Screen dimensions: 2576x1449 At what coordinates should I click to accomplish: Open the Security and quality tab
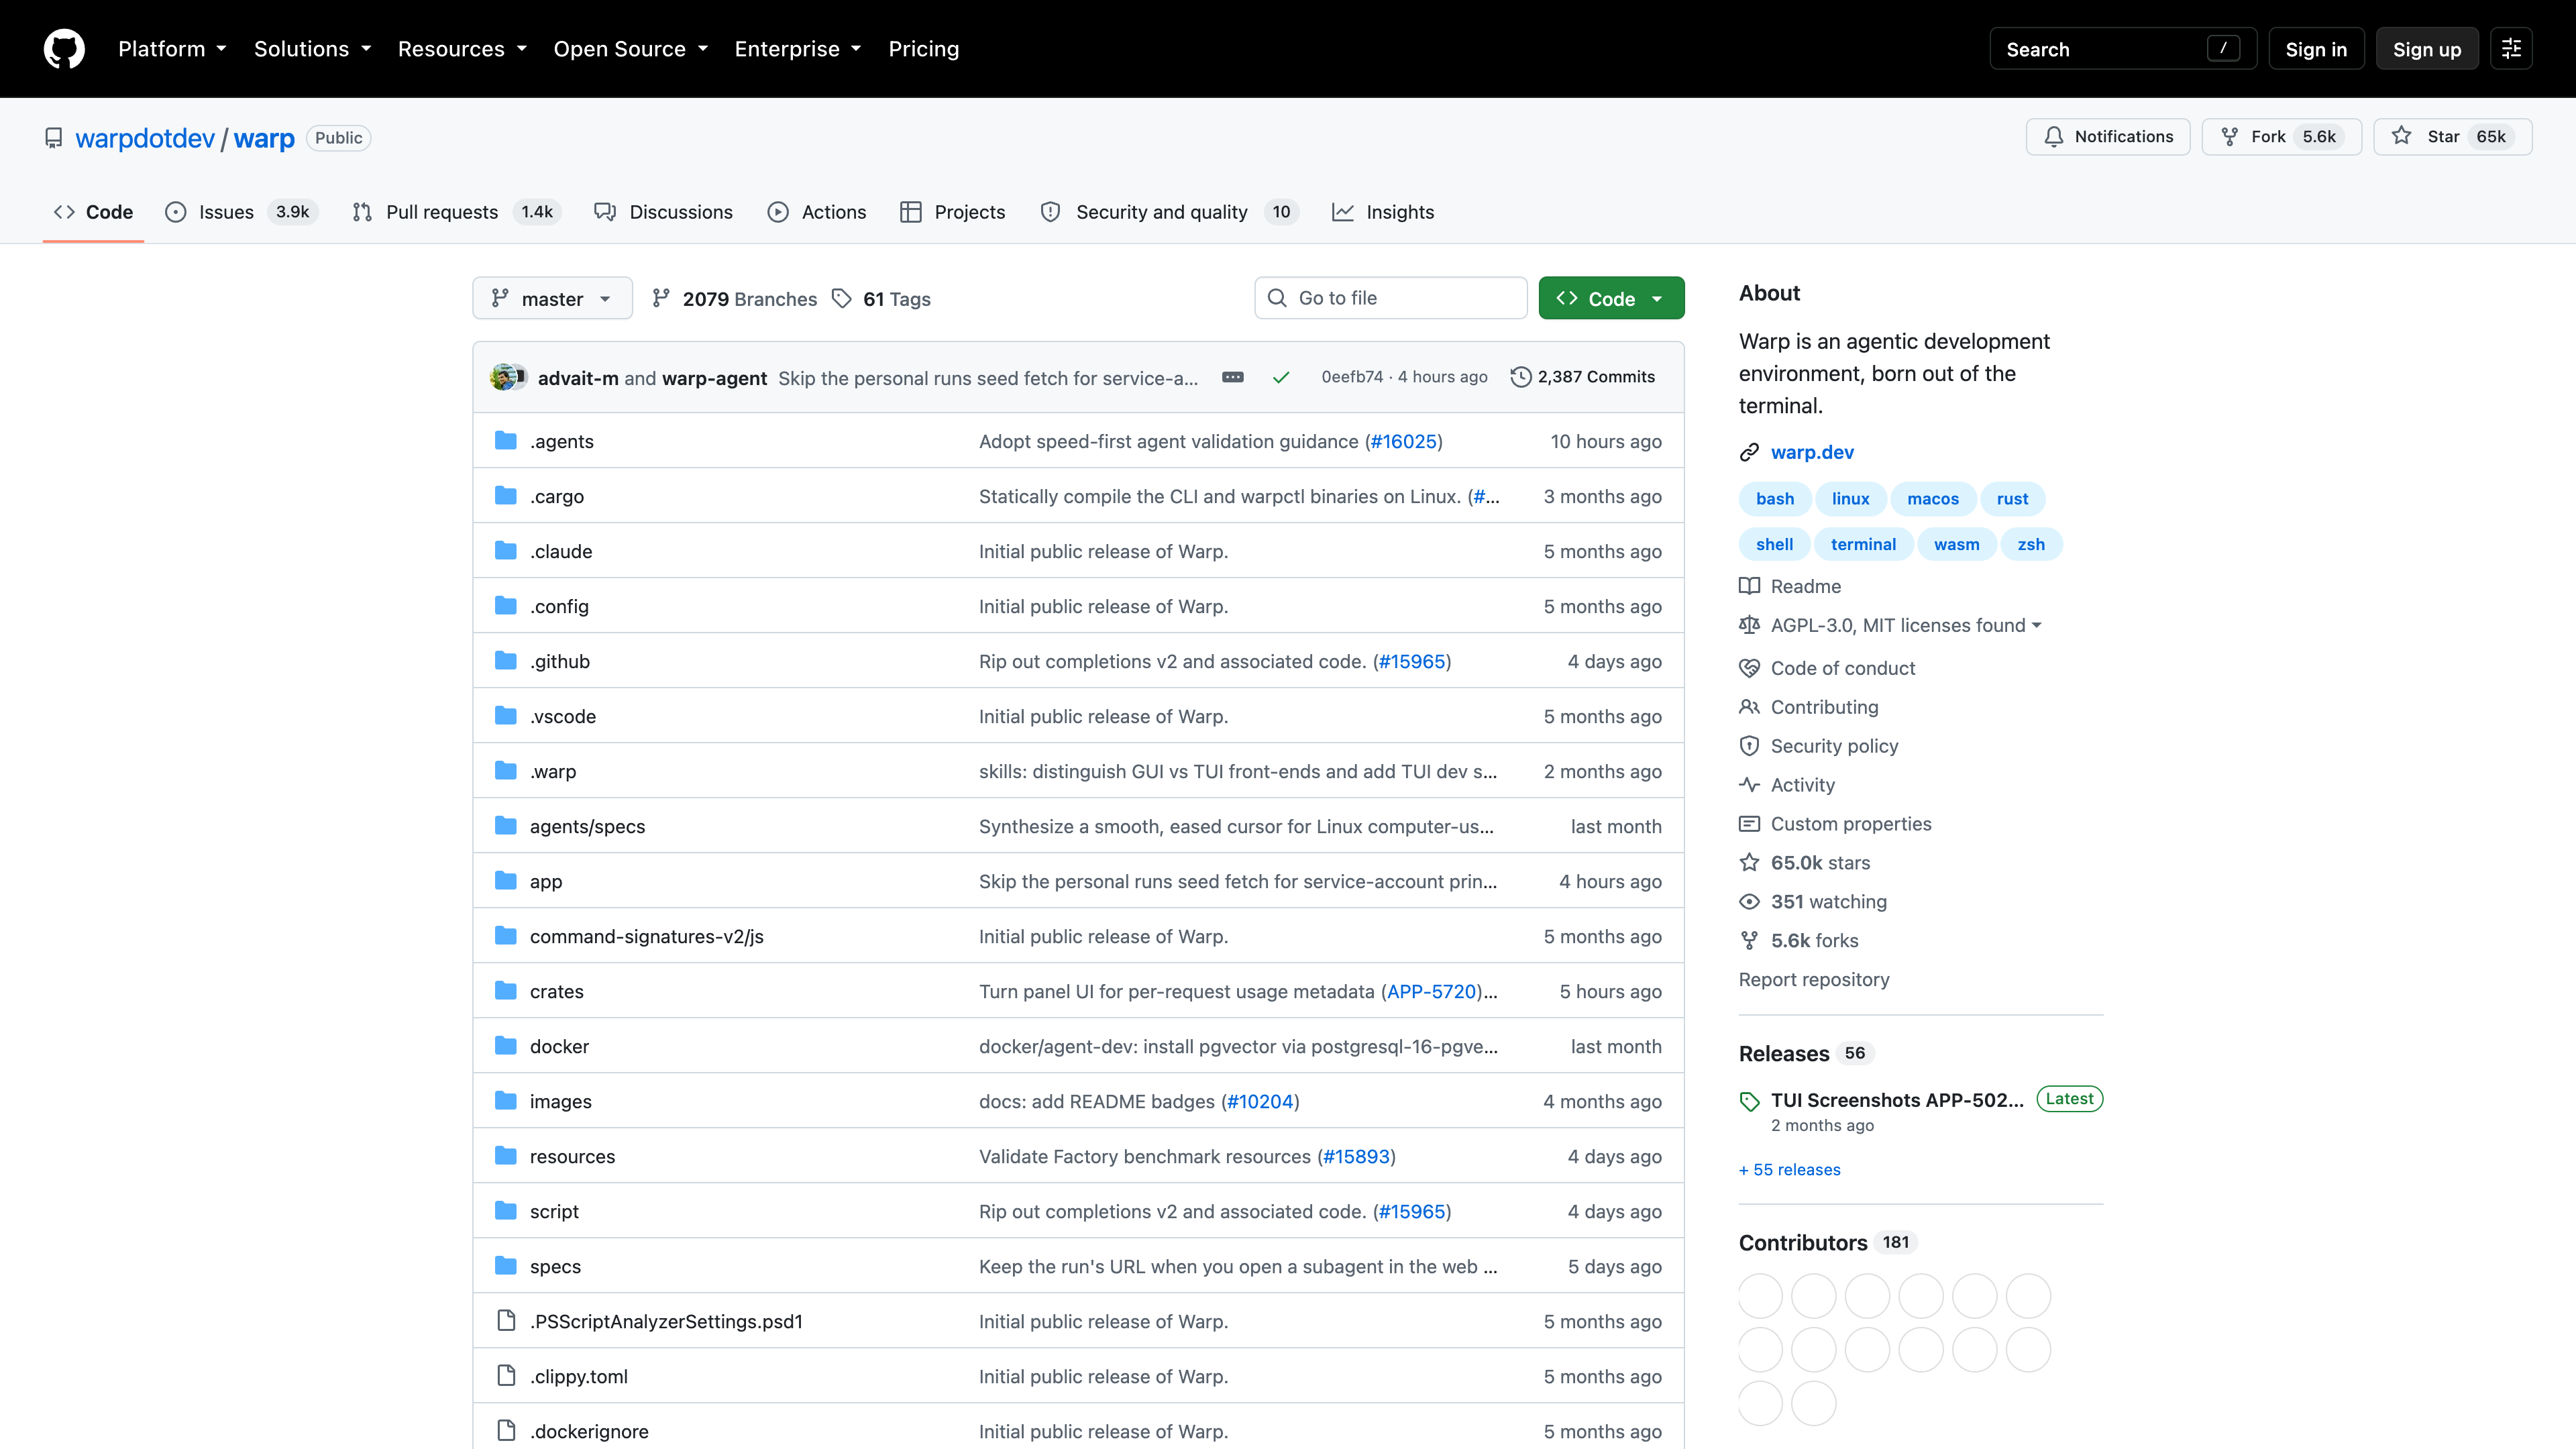(x=1169, y=212)
